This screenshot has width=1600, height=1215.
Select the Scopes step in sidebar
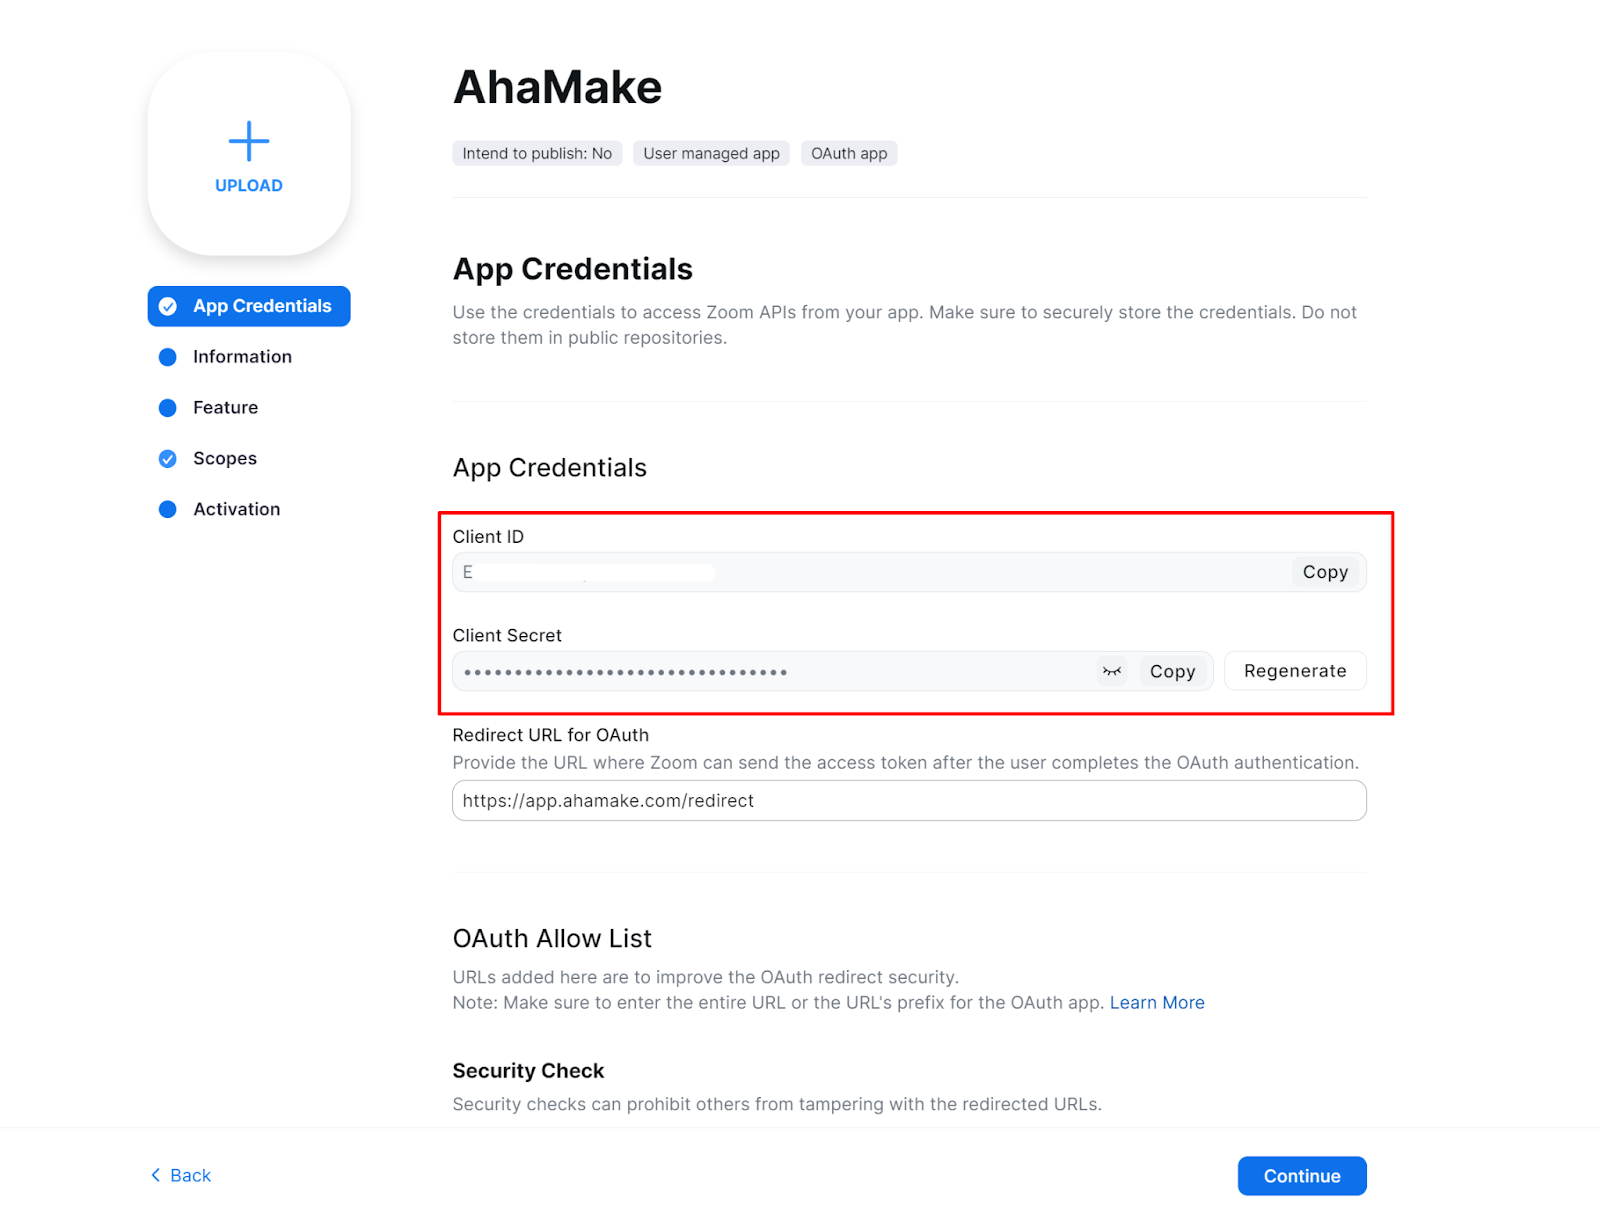[225, 459]
